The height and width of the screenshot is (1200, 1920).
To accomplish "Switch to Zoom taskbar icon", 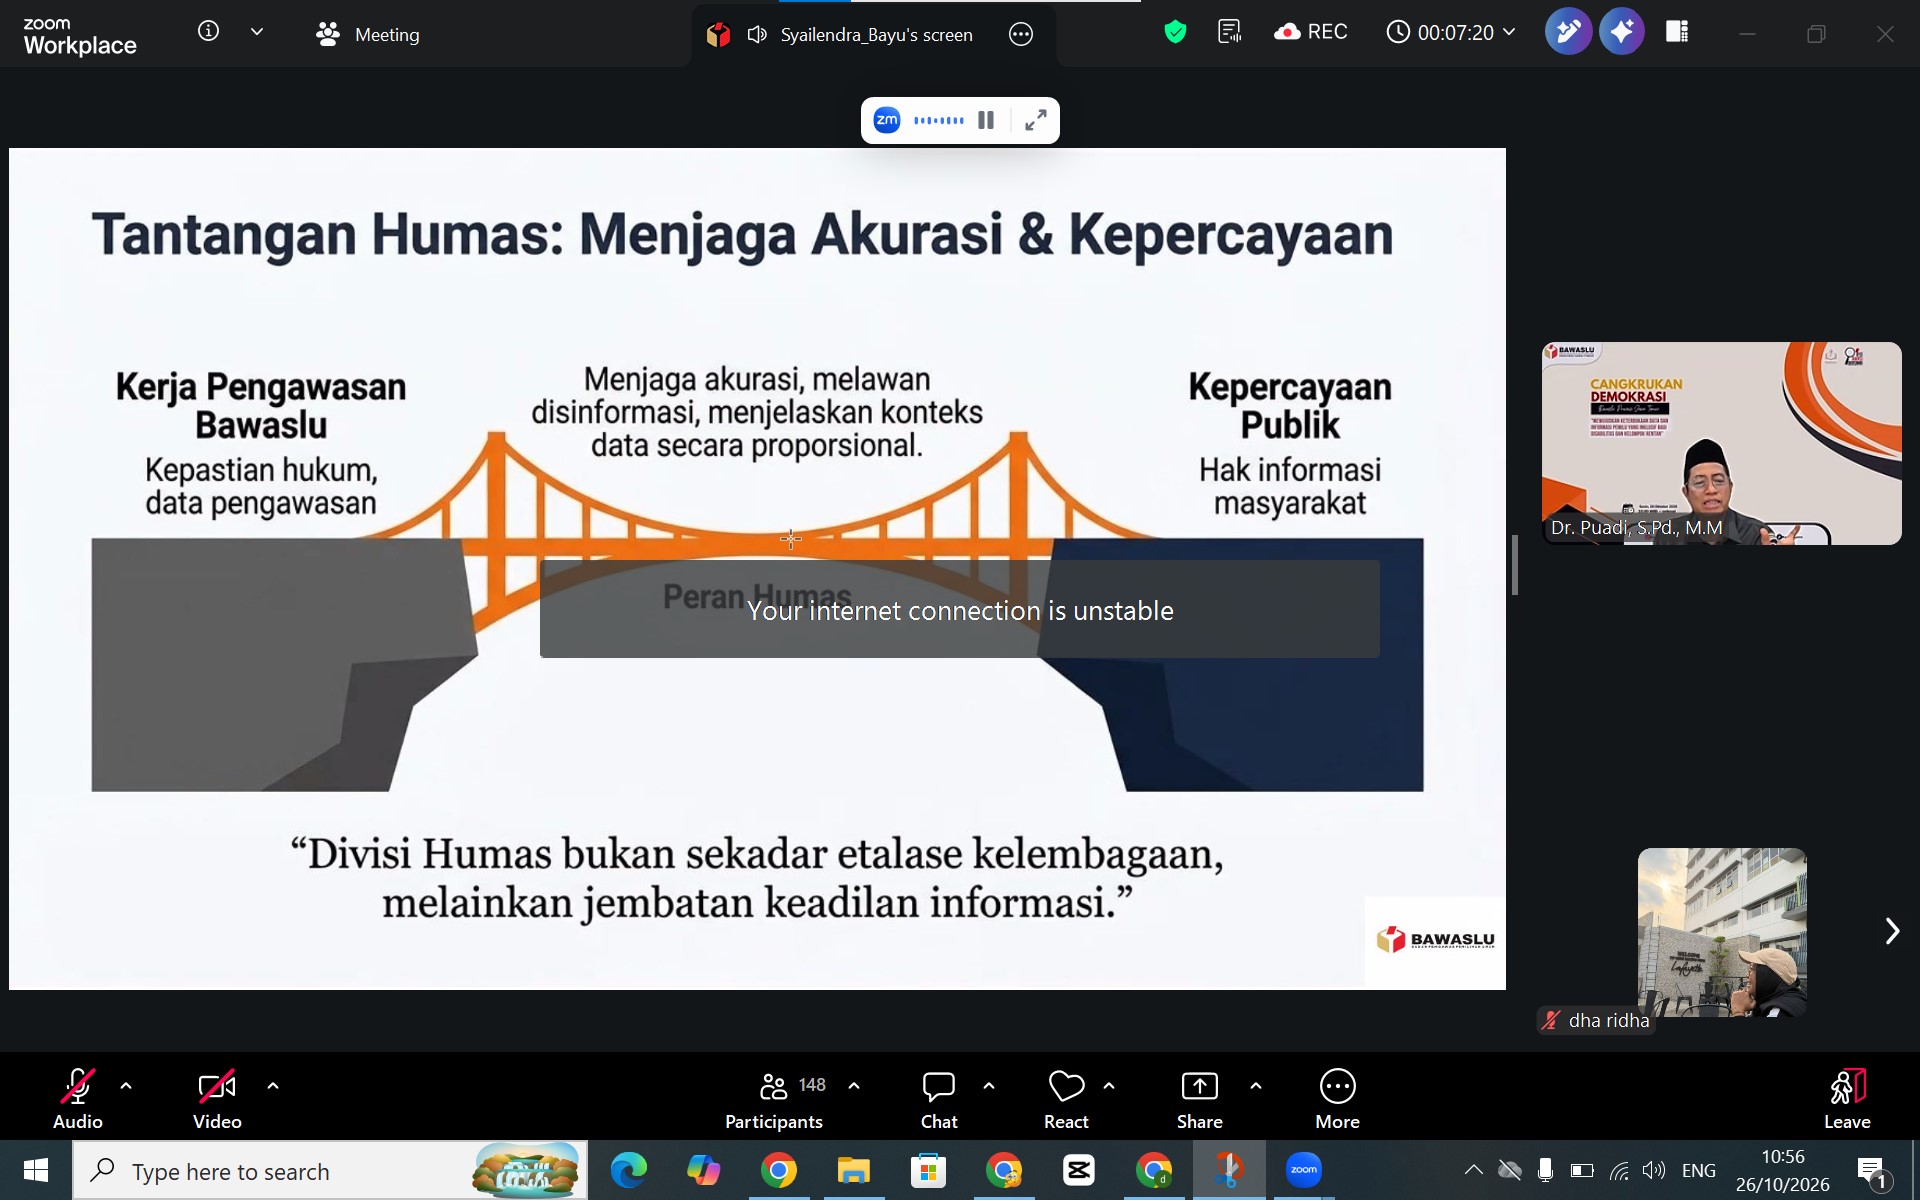I will pos(1304,1170).
